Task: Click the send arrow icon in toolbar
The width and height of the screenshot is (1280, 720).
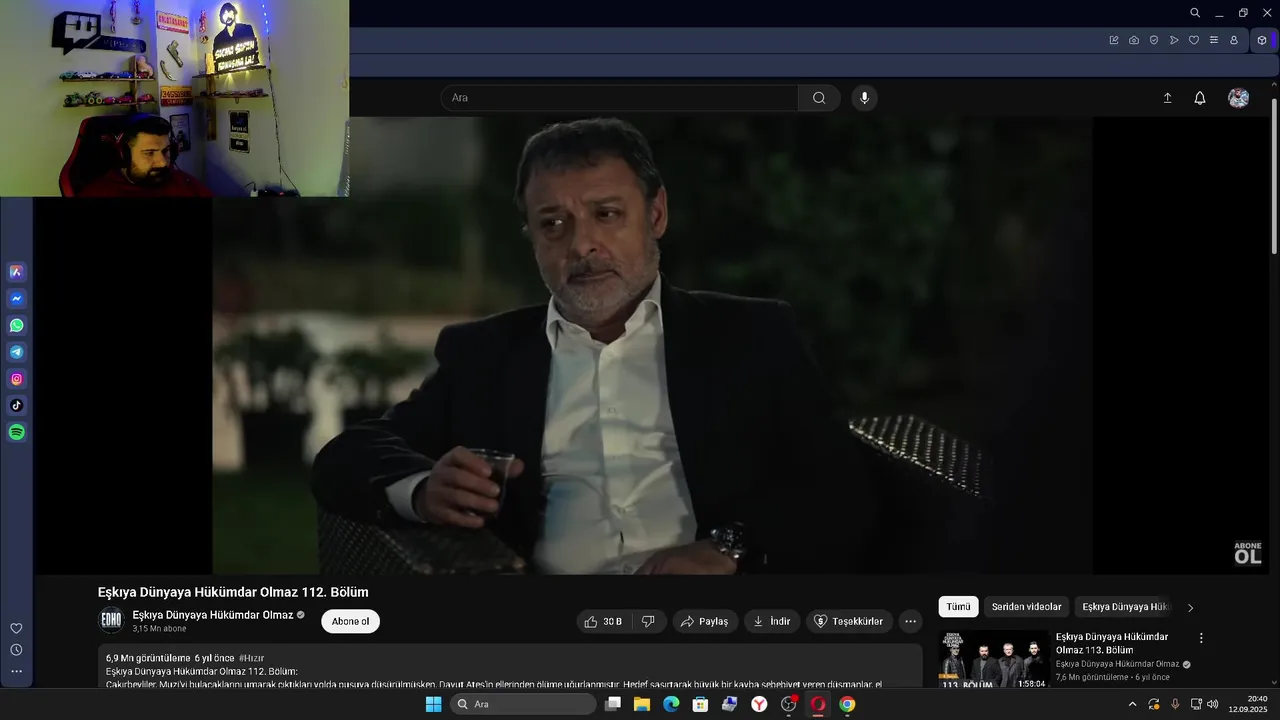Action: (1174, 40)
